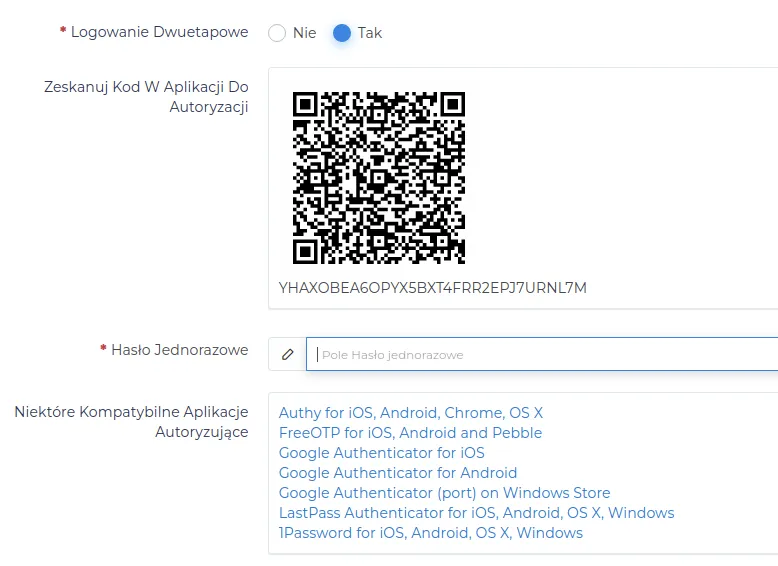The height and width of the screenshot is (566, 778).
Task: Open Google Authenticator (port) on Windows Store
Action: 445,493
